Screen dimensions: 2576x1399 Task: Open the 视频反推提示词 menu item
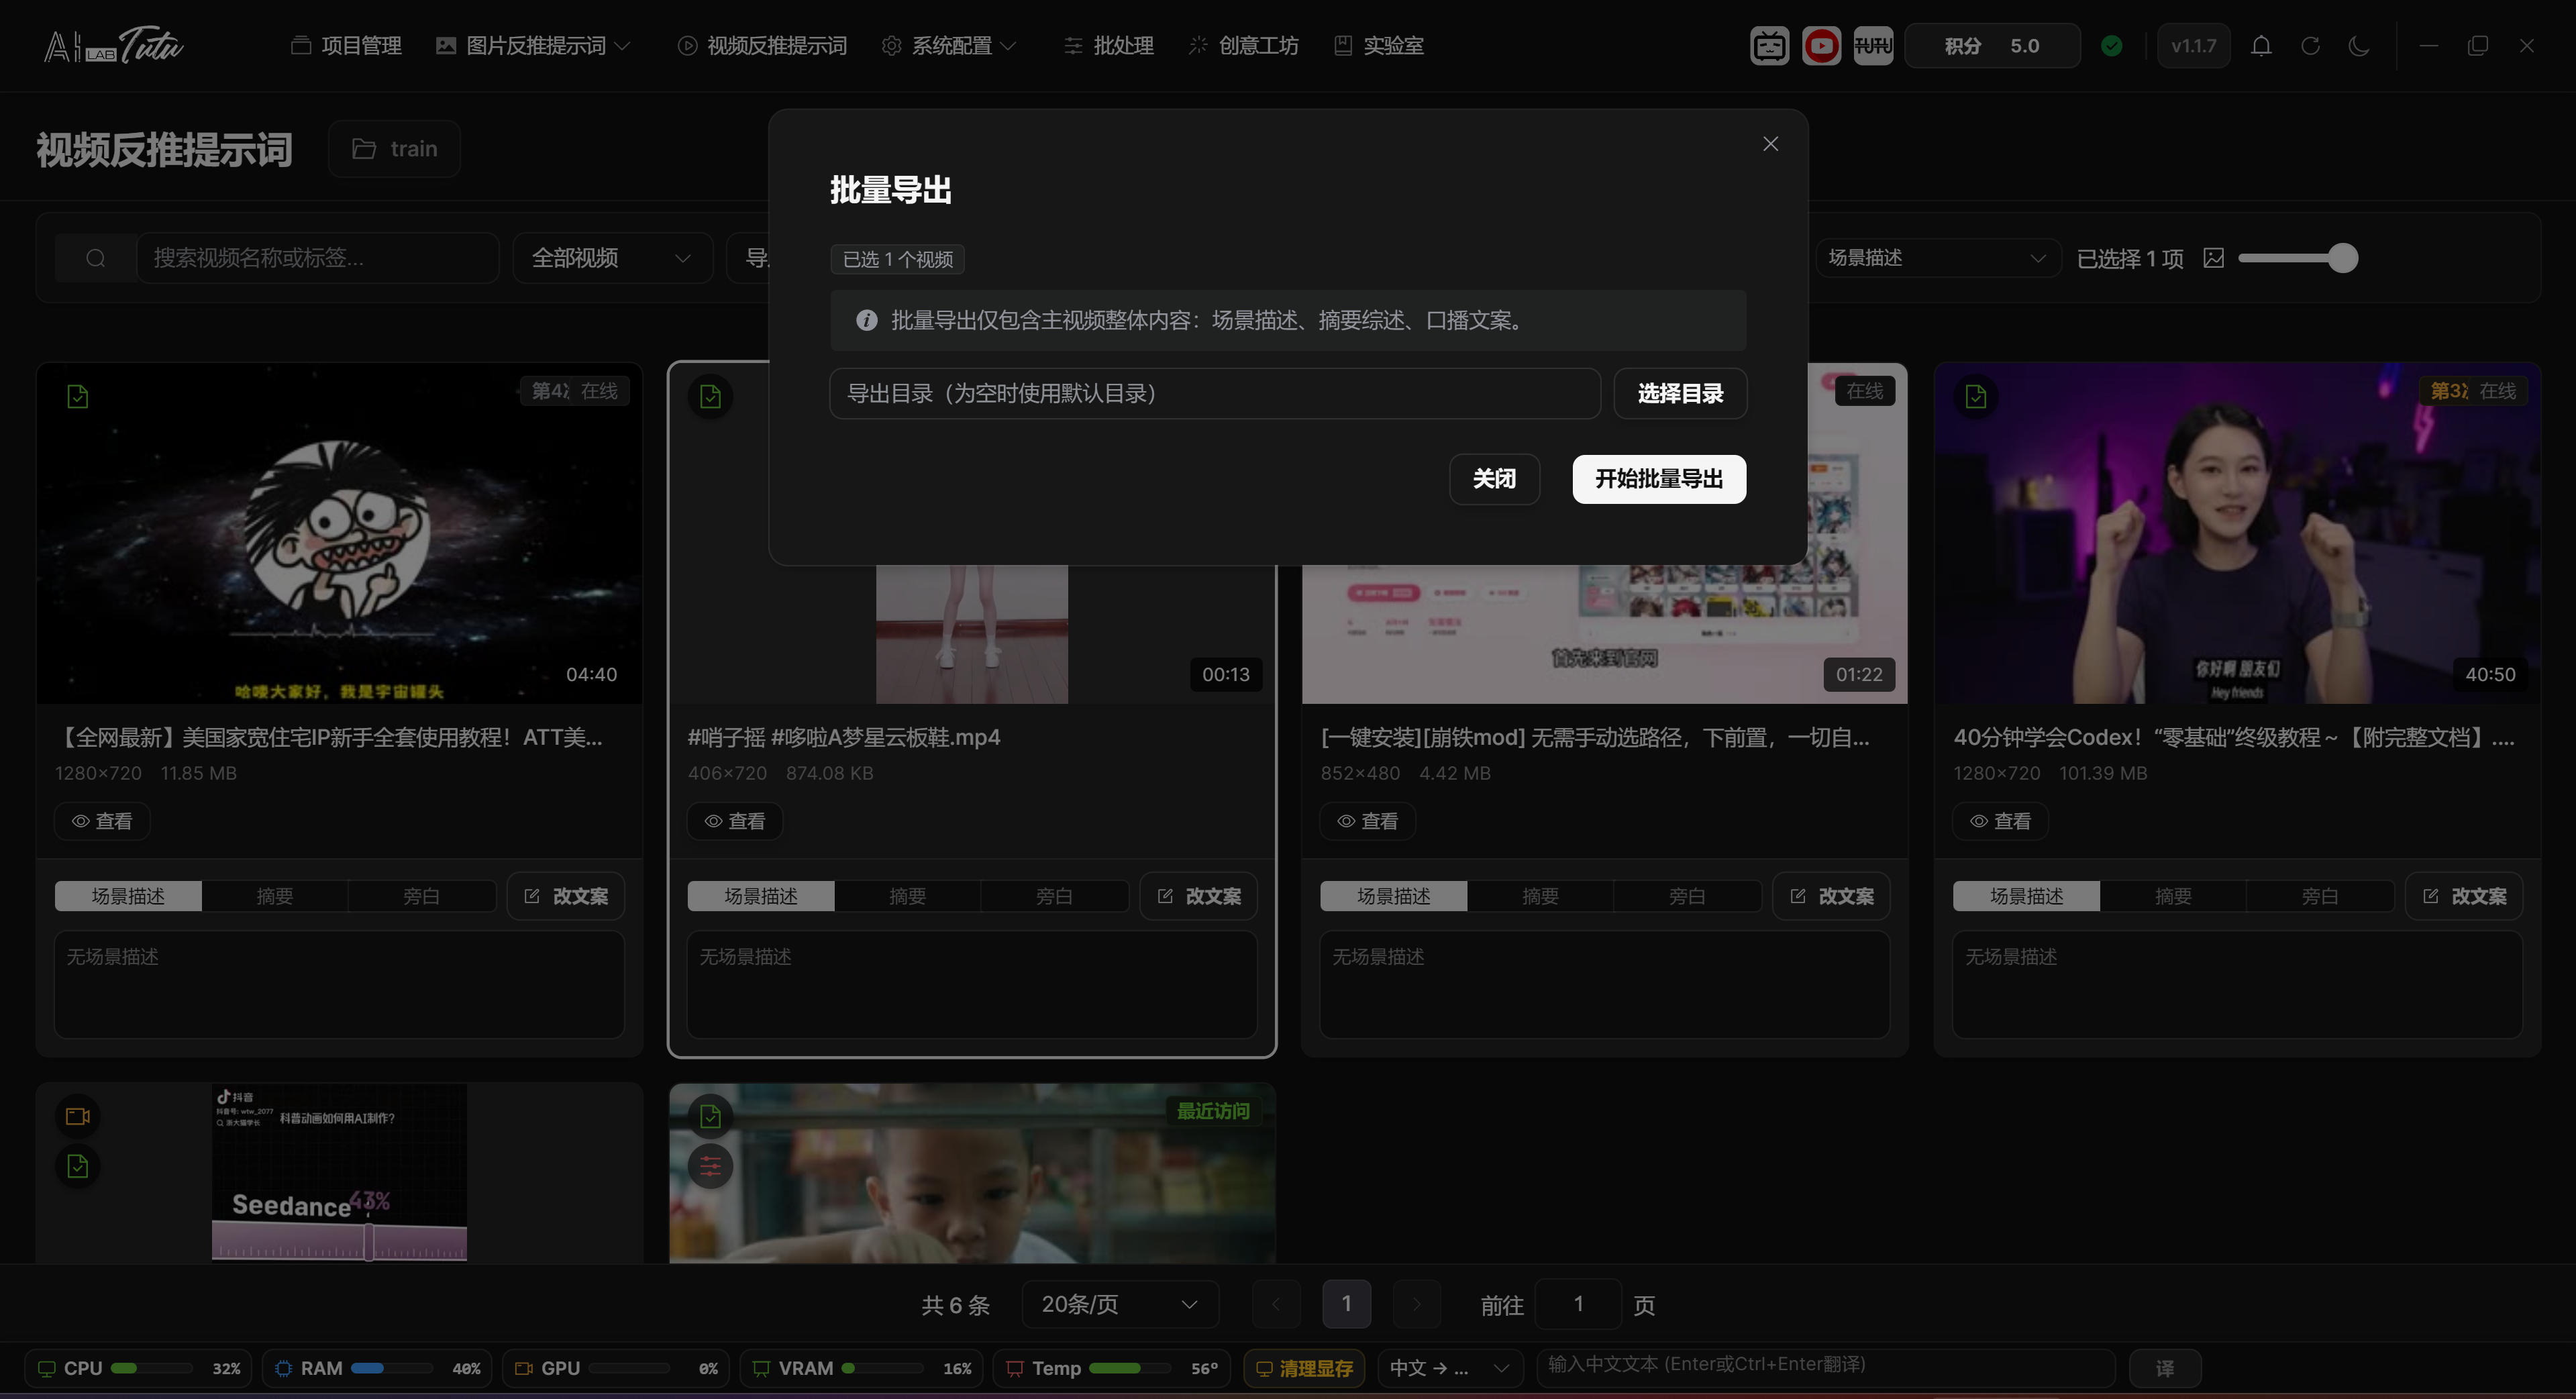762,45
